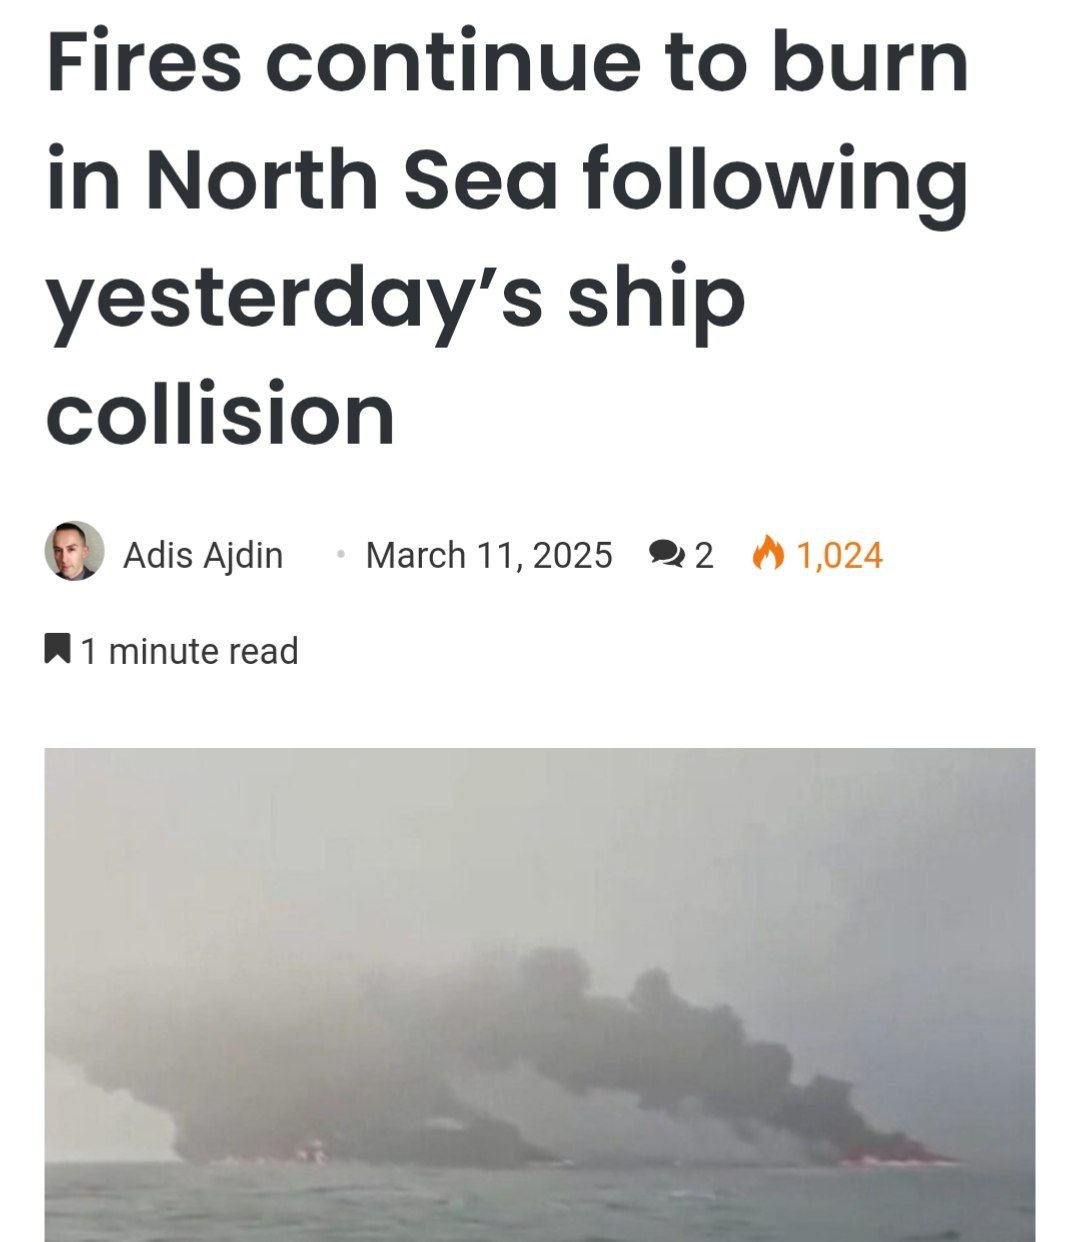This screenshot has width=1080, height=1242.
Task: Click the grey sky area of the photo
Action: click(540, 840)
